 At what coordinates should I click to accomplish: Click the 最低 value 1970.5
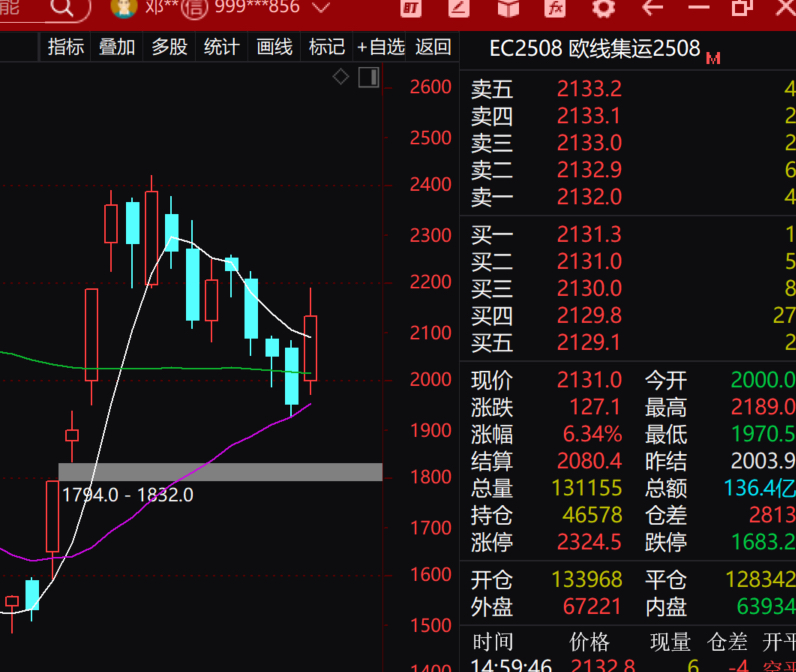point(763,434)
